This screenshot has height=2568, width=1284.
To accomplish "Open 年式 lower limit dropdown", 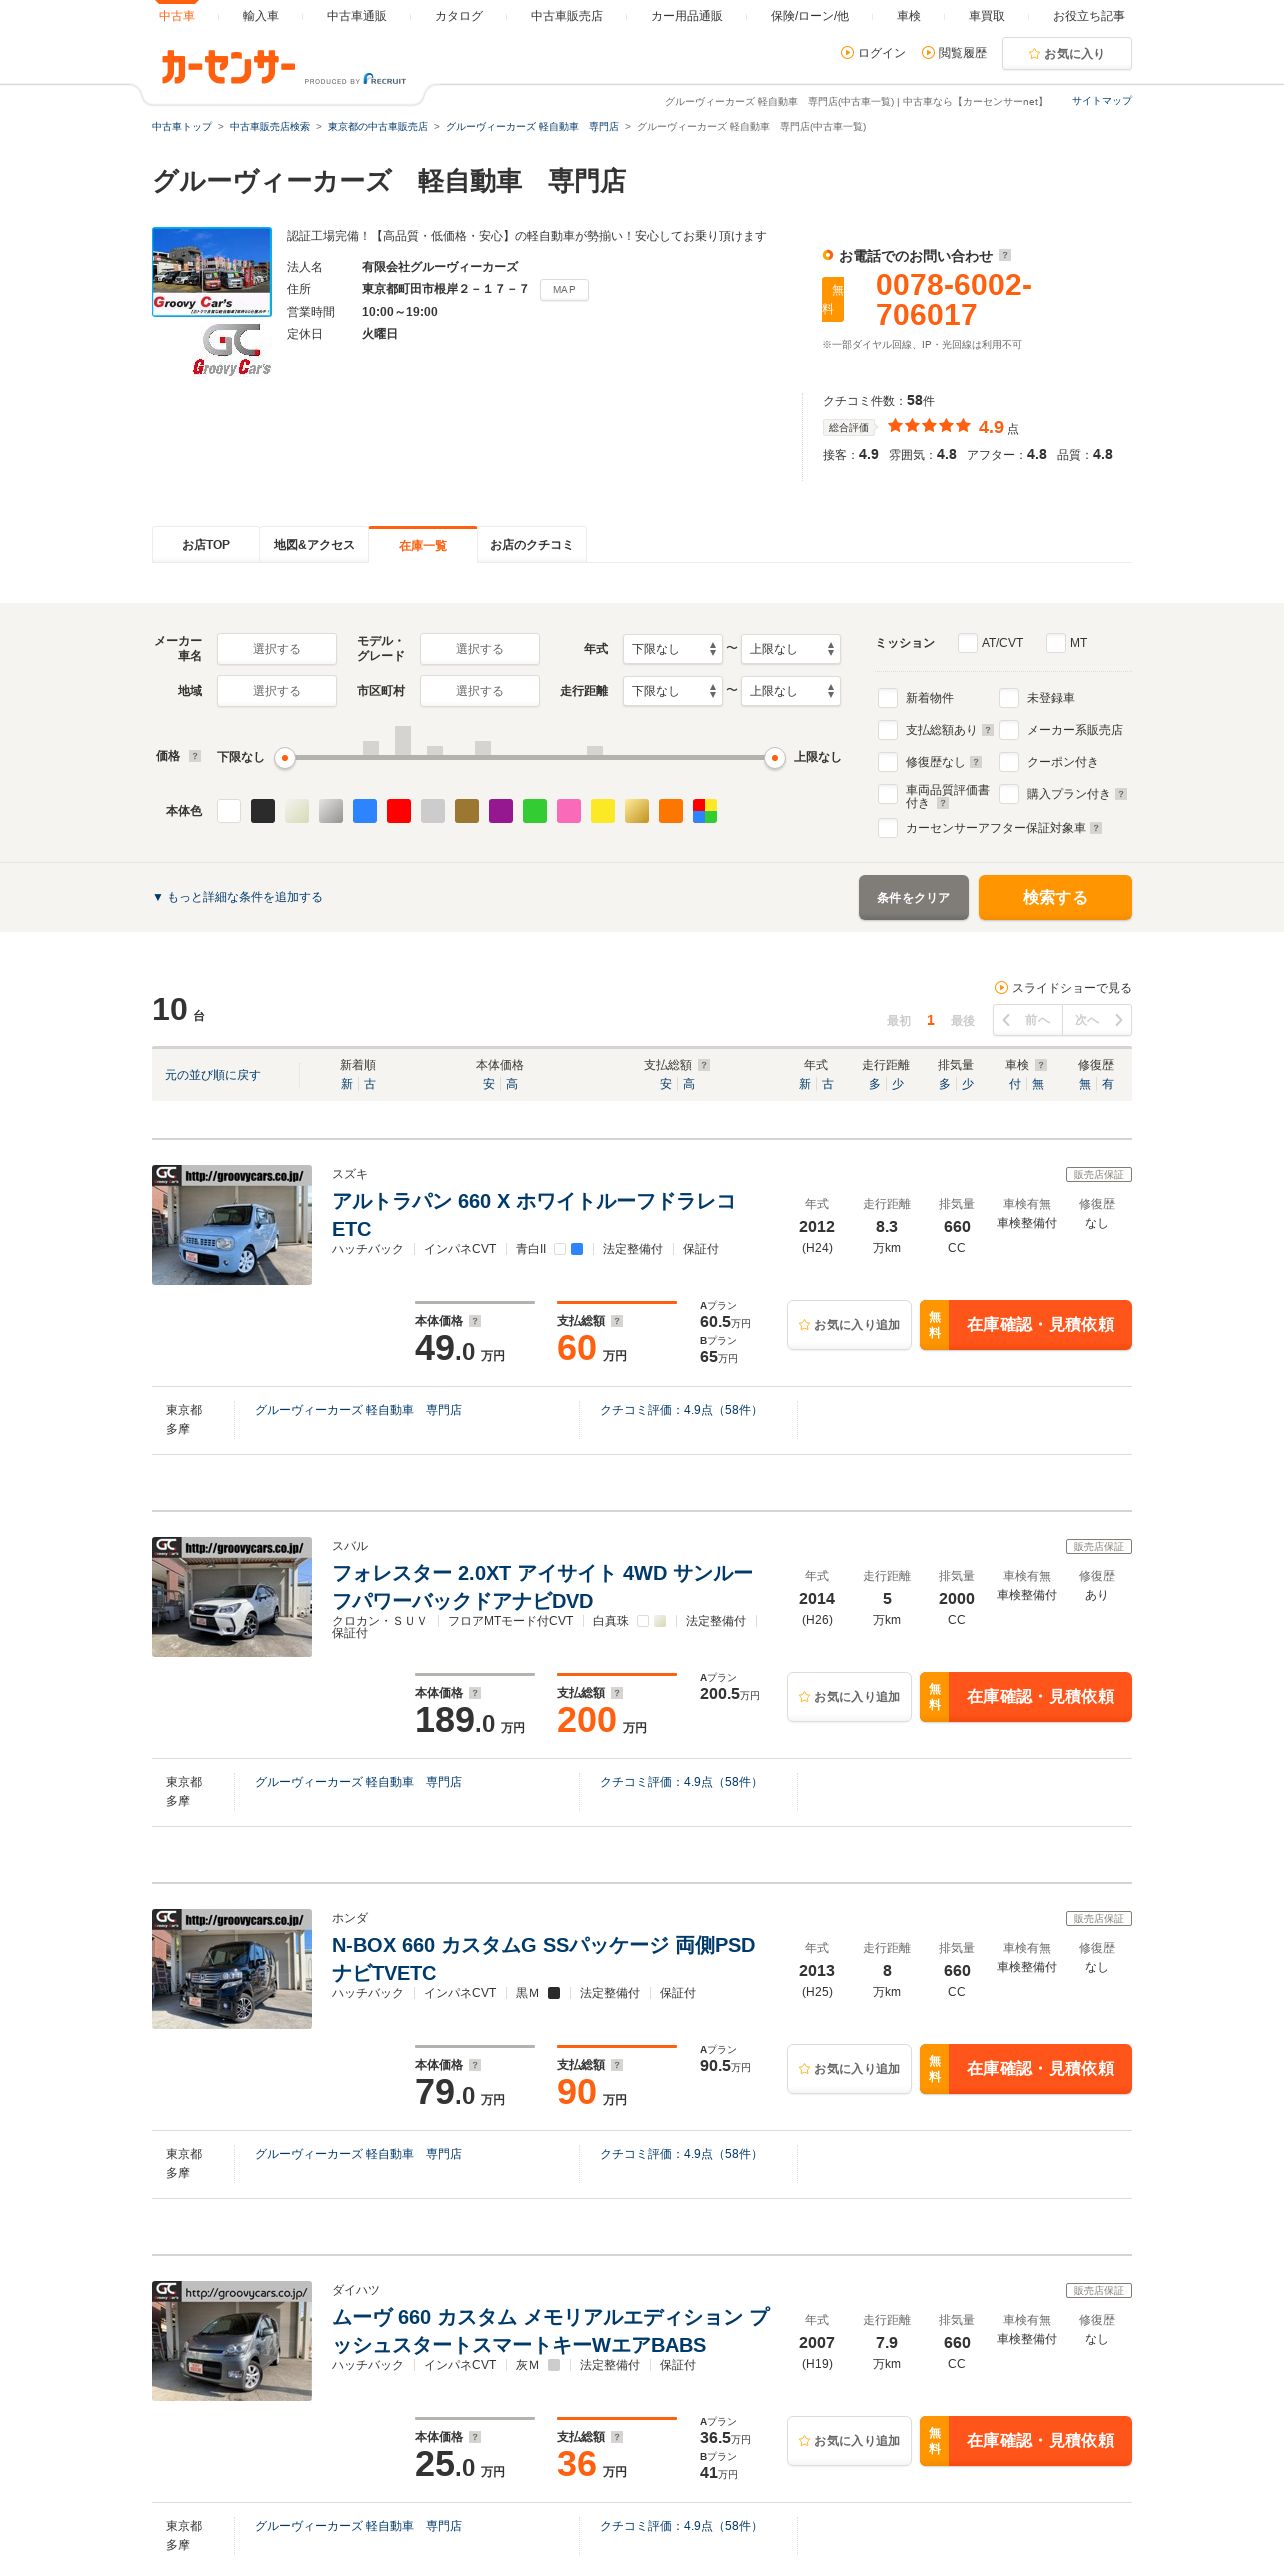I will click(672, 649).
